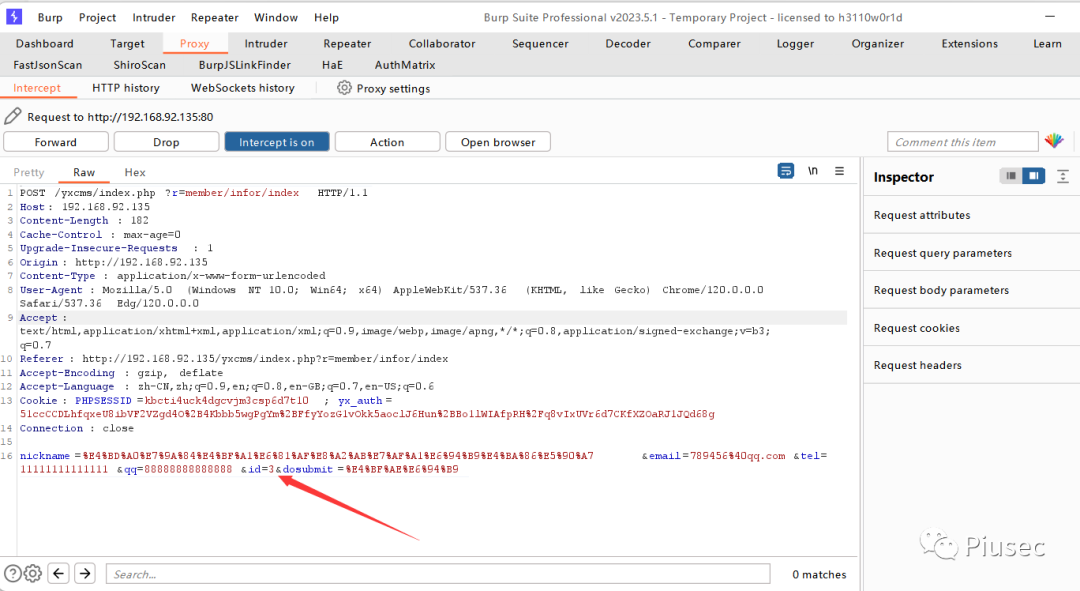Image resolution: width=1080 pixels, height=591 pixels.
Task: Open the BurpJSLinkFinder tab
Action: (x=245, y=65)
